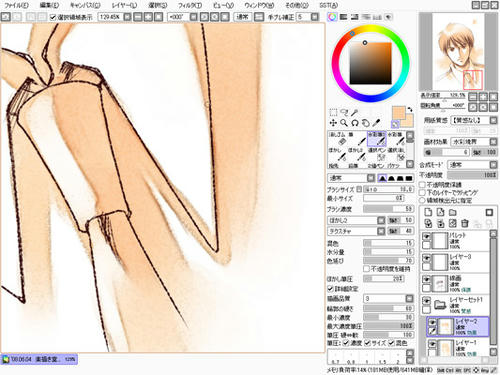This screenshot has width=500, height=375.
Task: Open the 手ブレ補正 stabilizer dropdown
Action: 315,17
